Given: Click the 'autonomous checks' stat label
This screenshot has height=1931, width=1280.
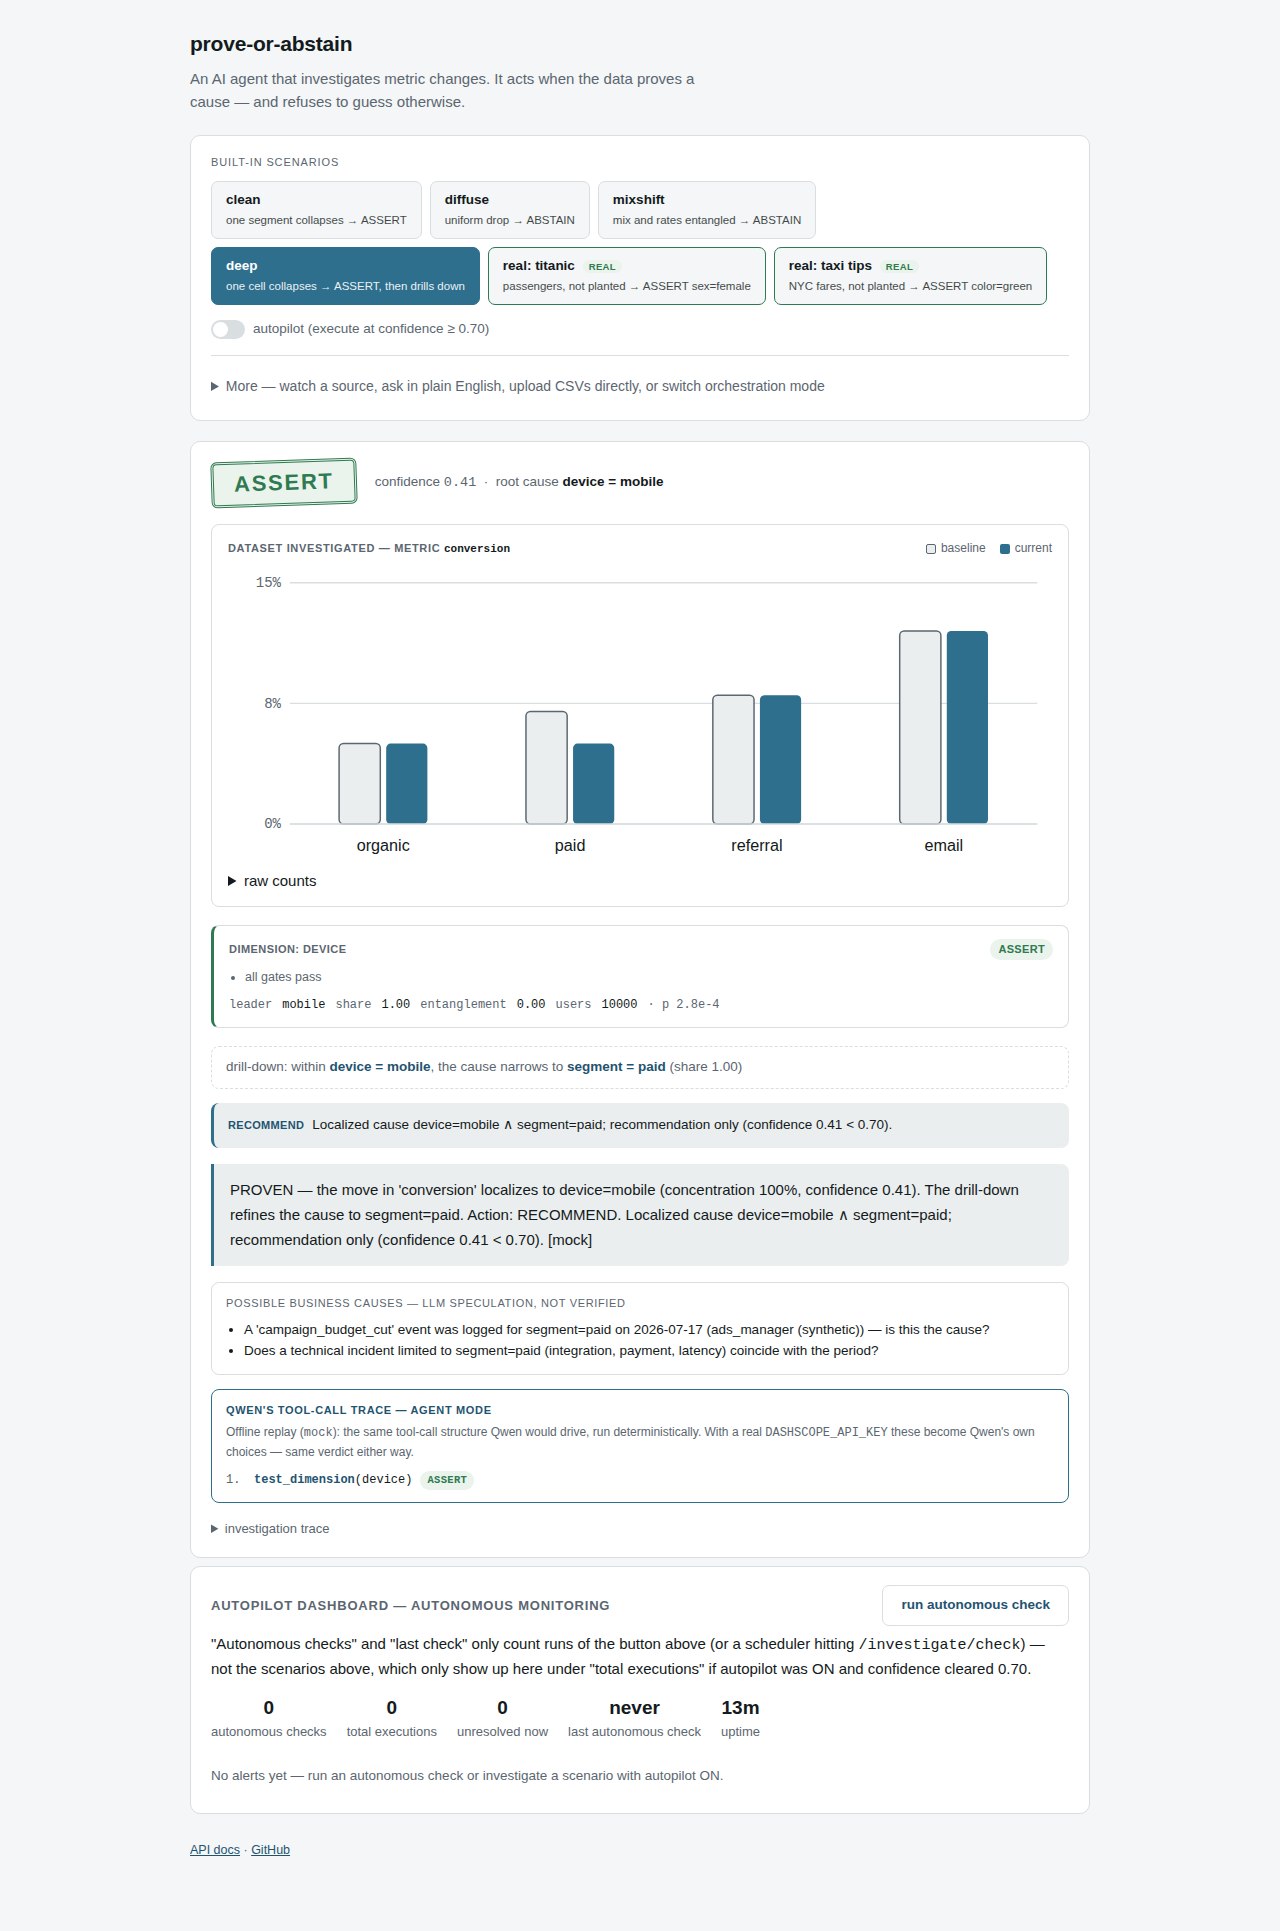Looking at the screenshot, I should click(x=268, y=1732).
